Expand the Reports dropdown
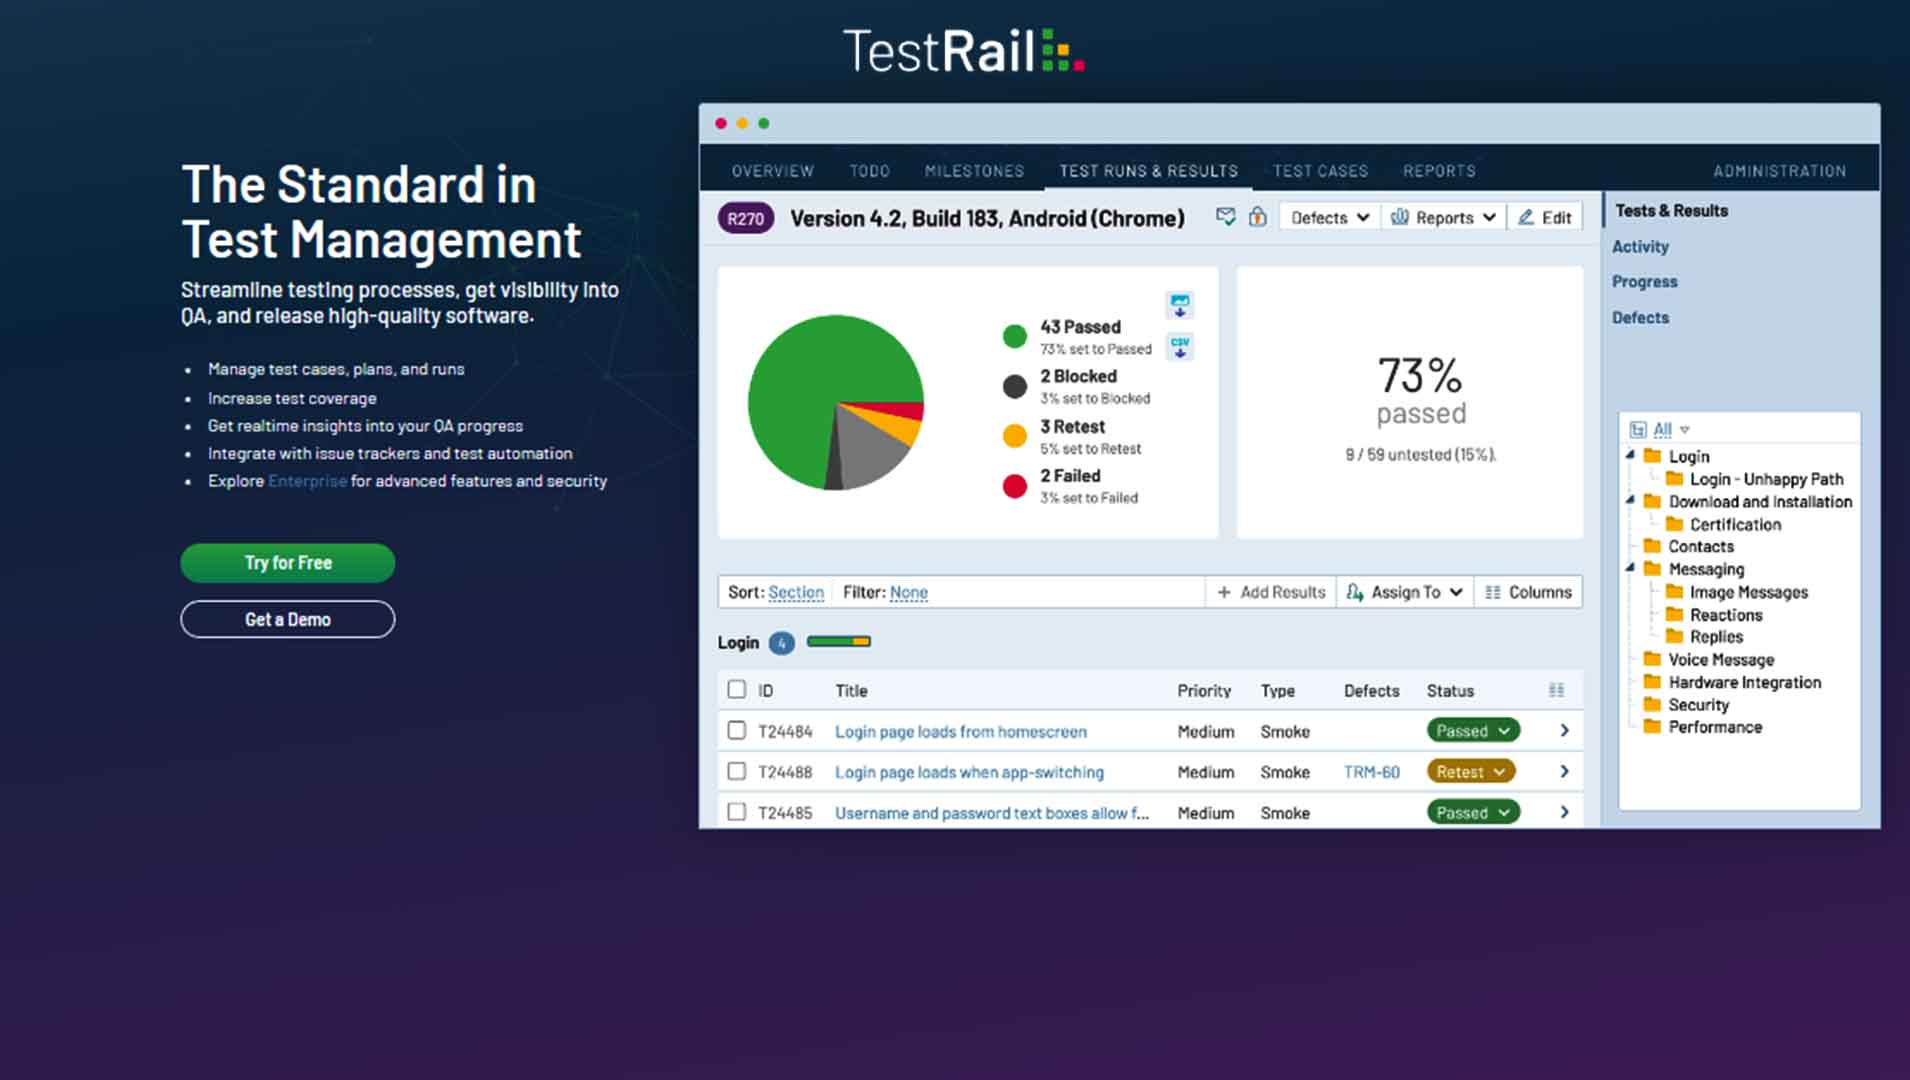 tap(1443, 216)
